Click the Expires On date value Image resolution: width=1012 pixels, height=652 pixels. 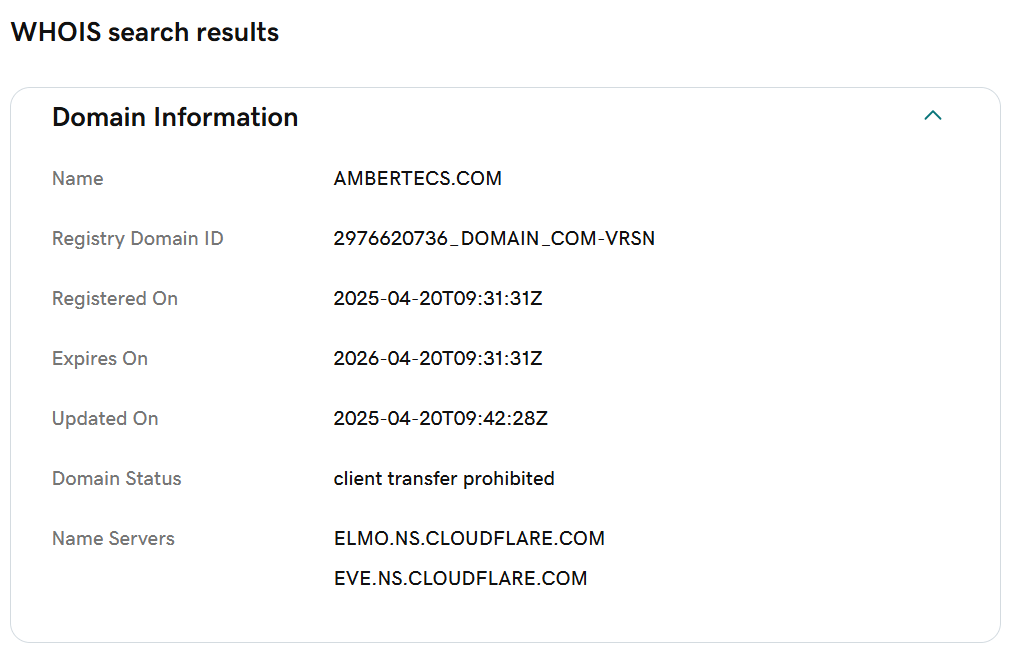pos(438,359)
